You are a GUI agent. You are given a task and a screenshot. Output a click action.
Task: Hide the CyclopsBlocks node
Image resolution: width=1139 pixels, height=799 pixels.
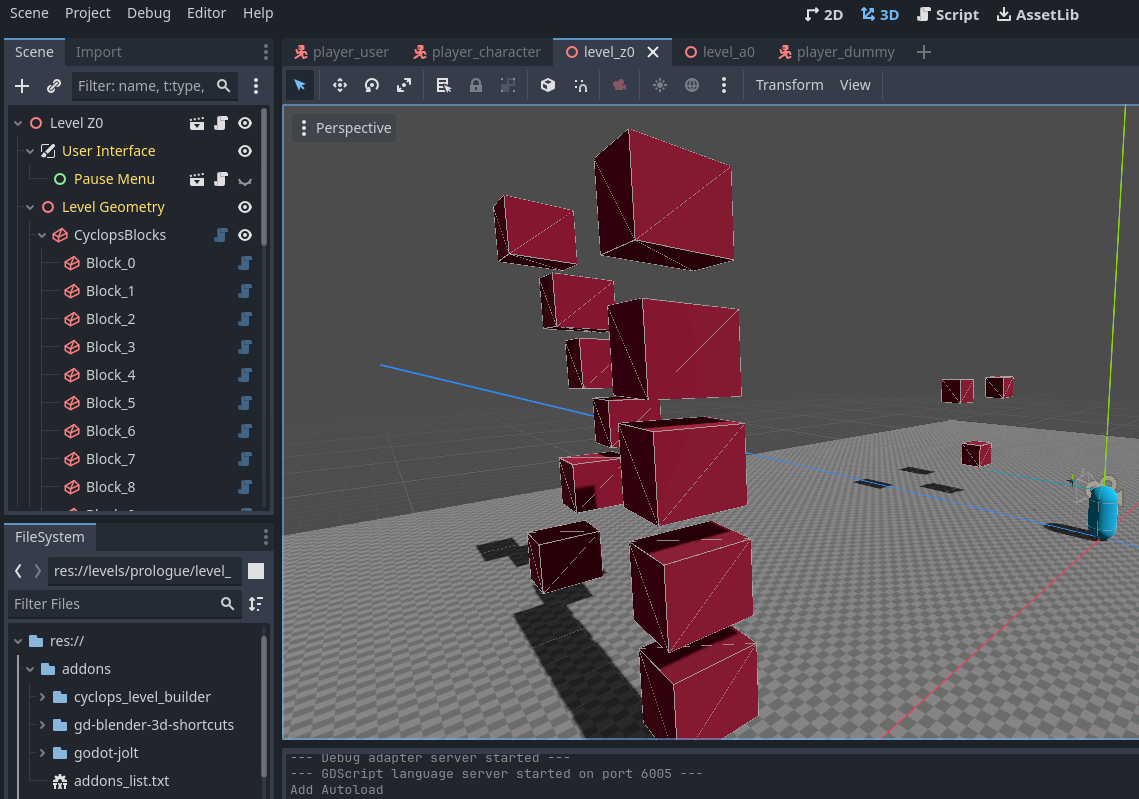point(245,235)
